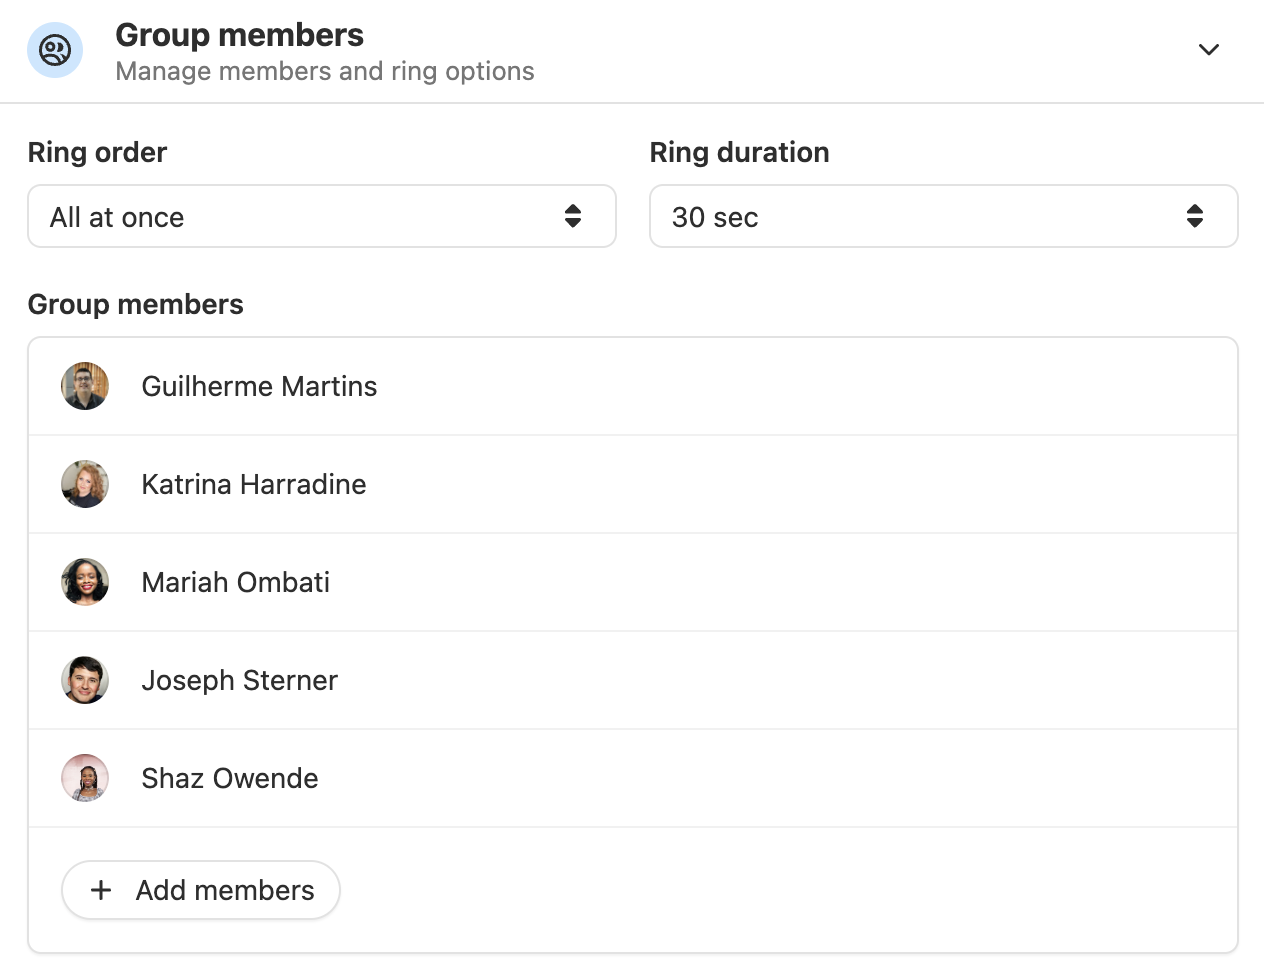Screen dimensions: 1264x980
Task: Select the Guilherme Martins member row
Action: tap(633, 387)
